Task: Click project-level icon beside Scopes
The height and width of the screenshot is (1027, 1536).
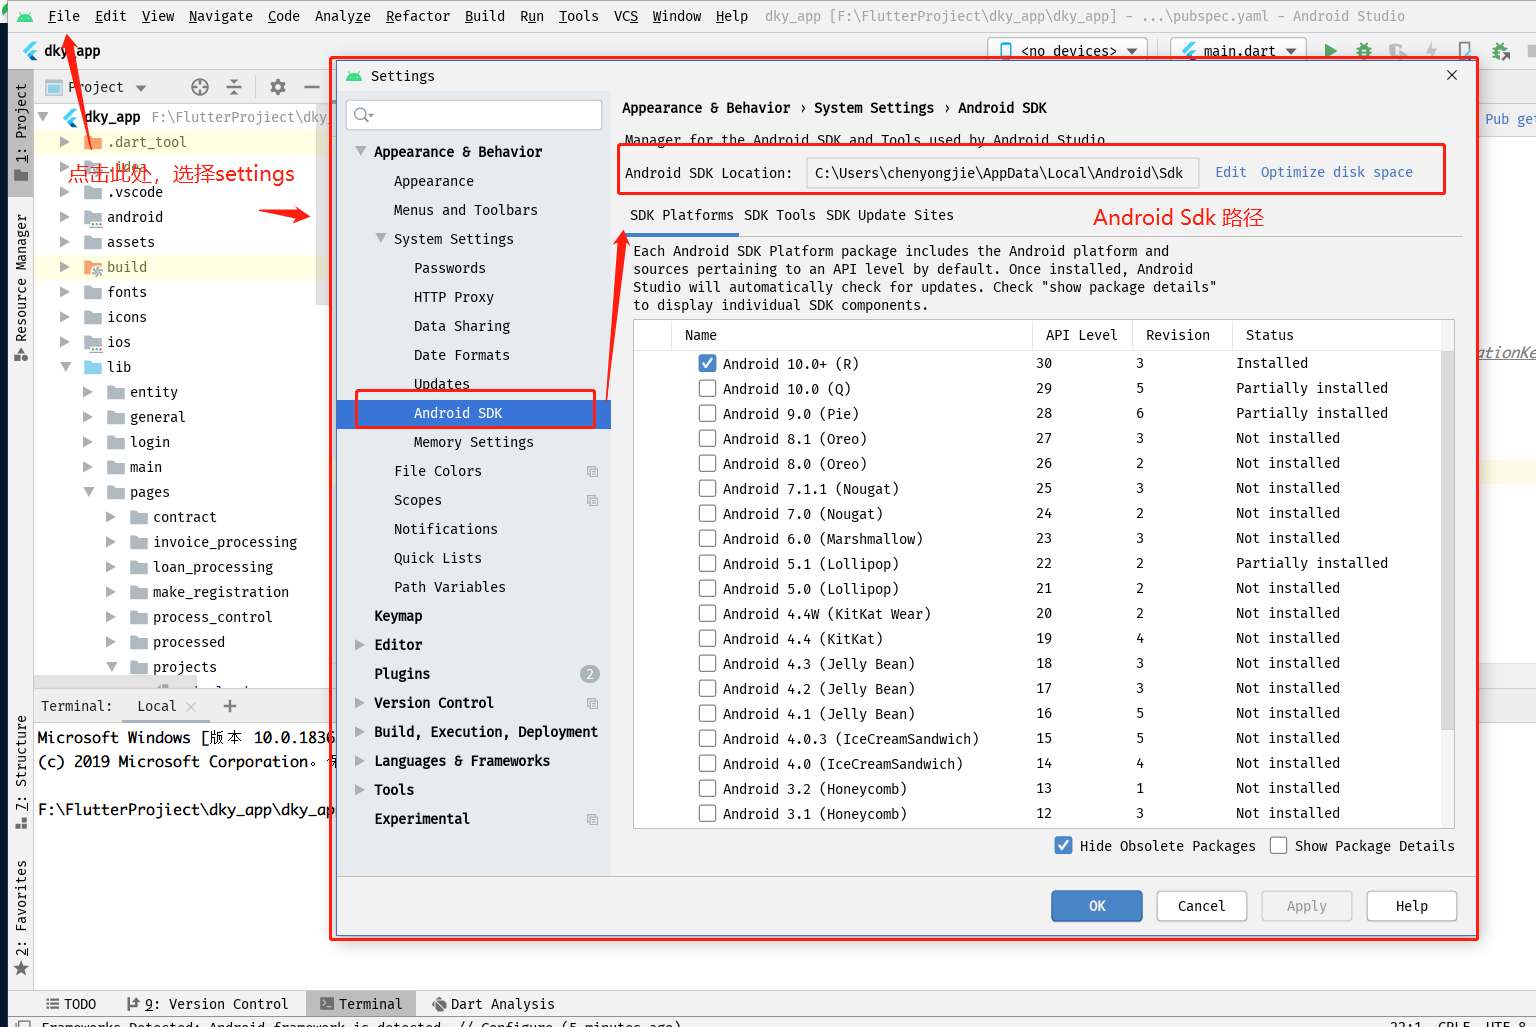Action: tap(592, 500)
